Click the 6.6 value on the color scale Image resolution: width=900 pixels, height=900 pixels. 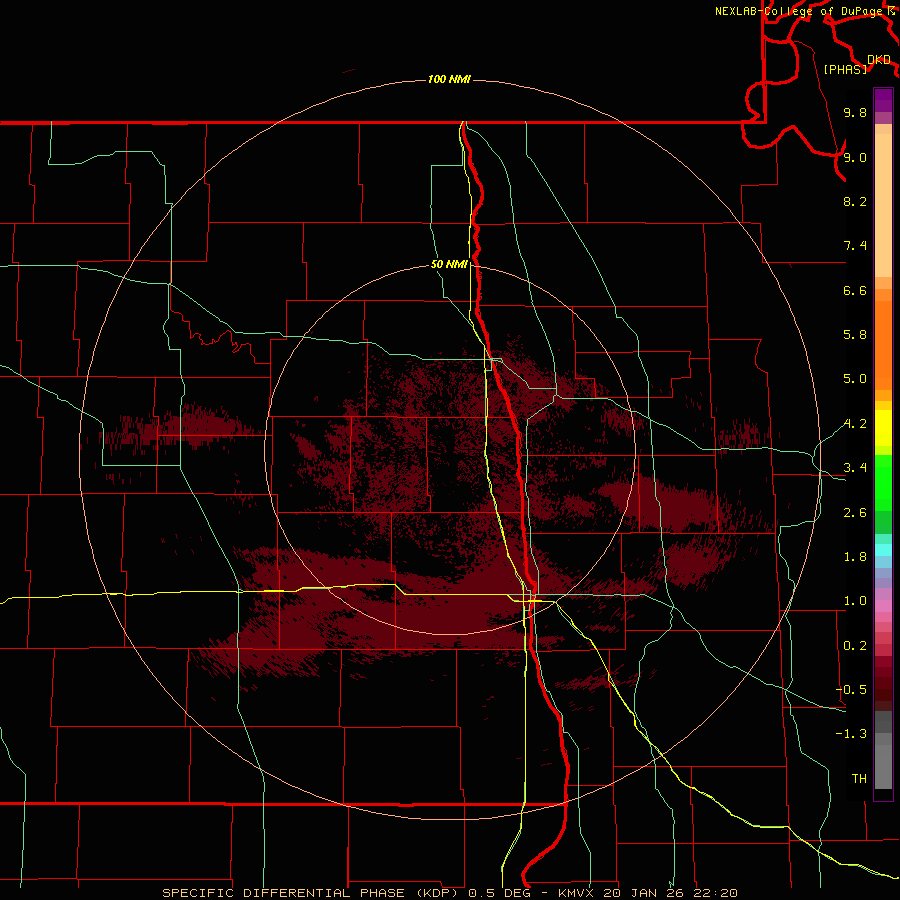pyautogui.click(x=855, y=290)
